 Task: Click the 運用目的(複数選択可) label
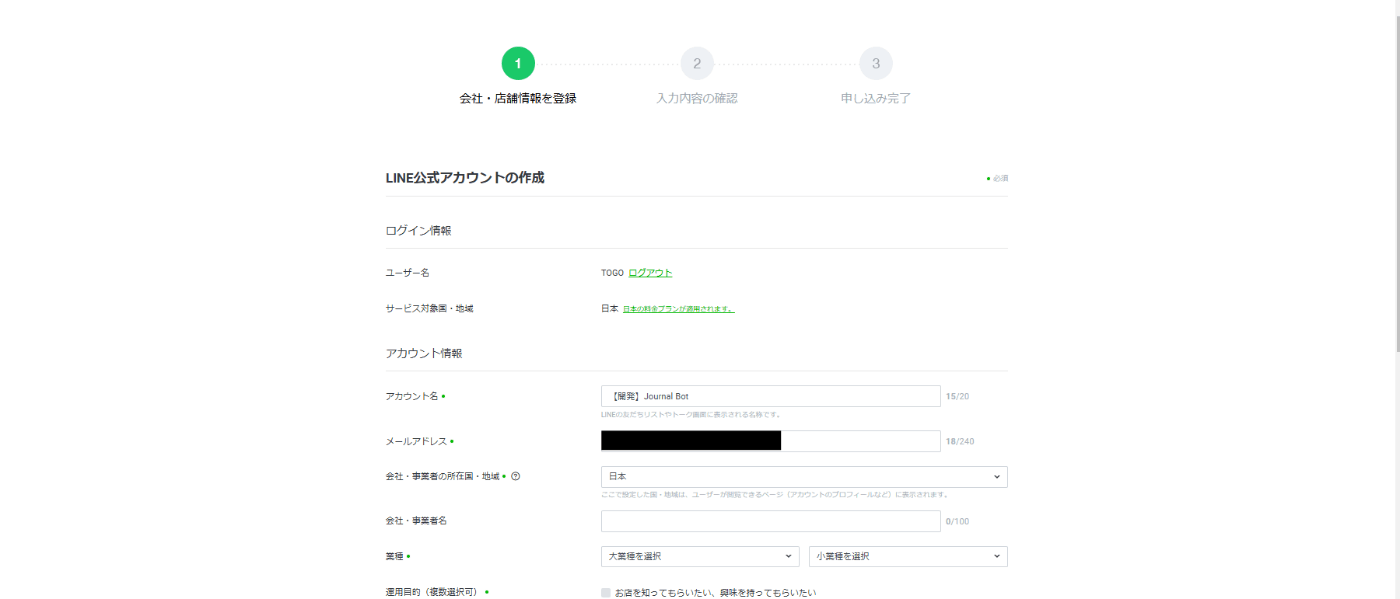(435, 592)
